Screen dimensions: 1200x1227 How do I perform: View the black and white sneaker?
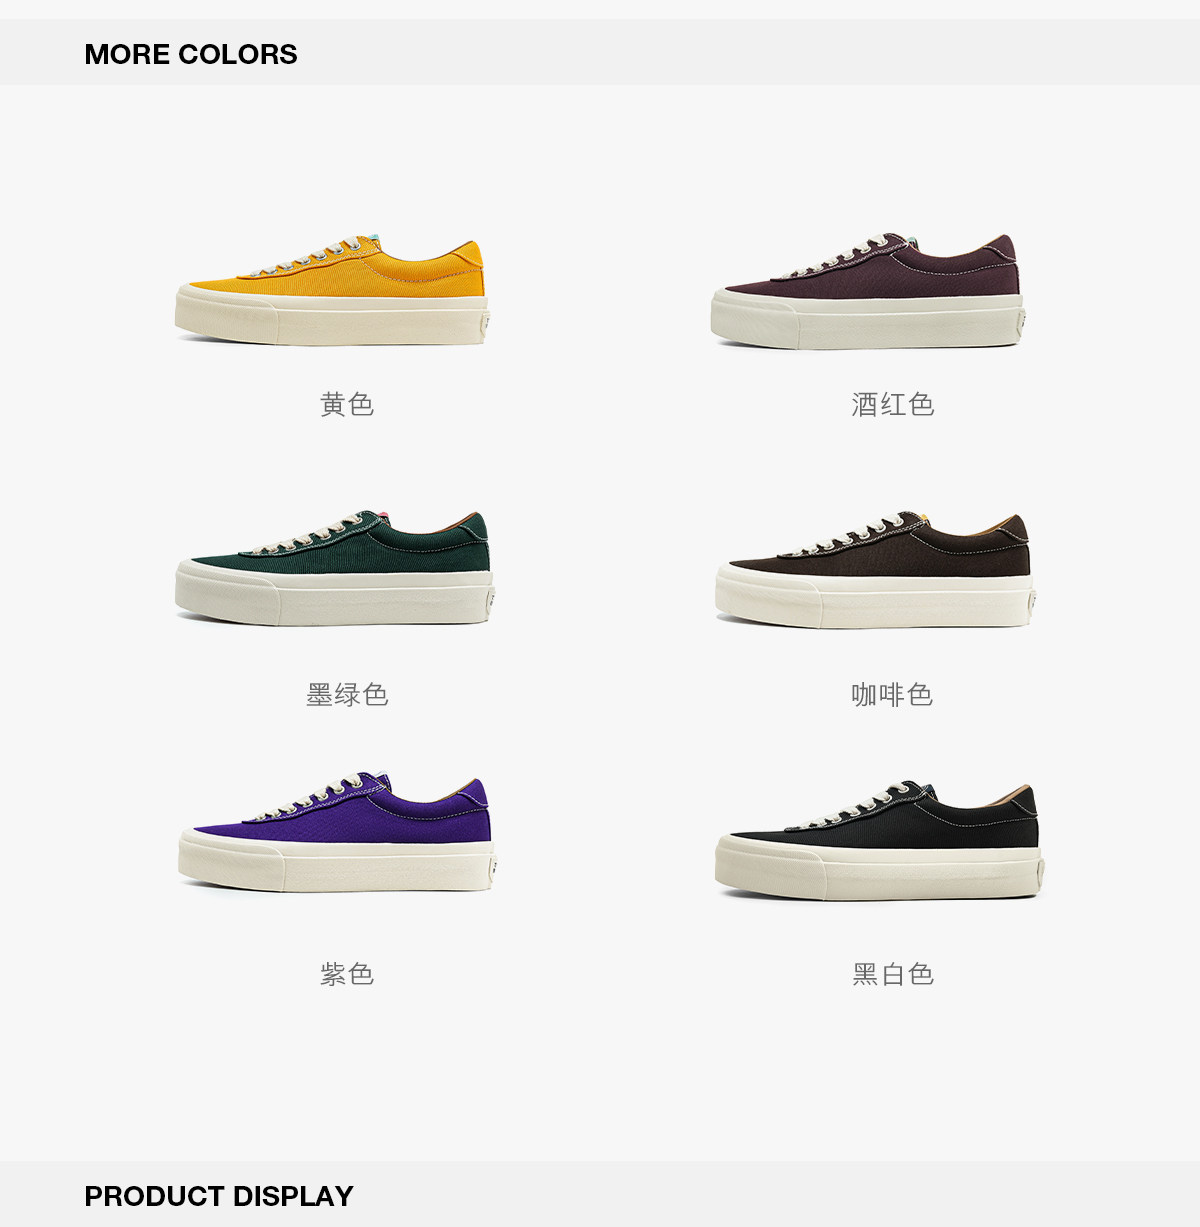[879, 841]
